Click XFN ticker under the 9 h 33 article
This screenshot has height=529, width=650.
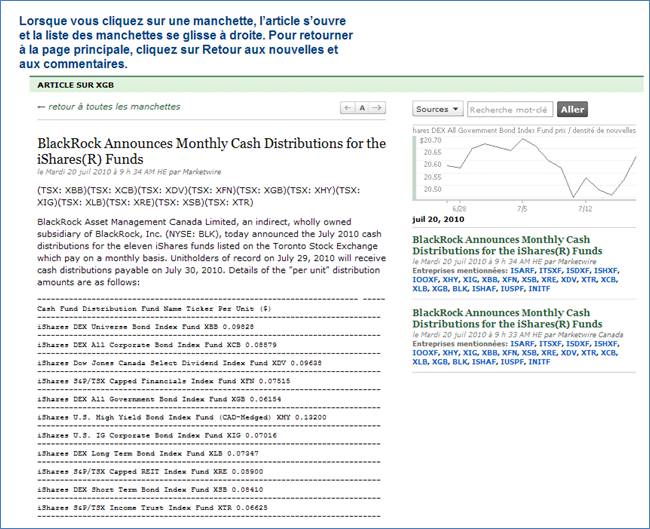[509, 353]
